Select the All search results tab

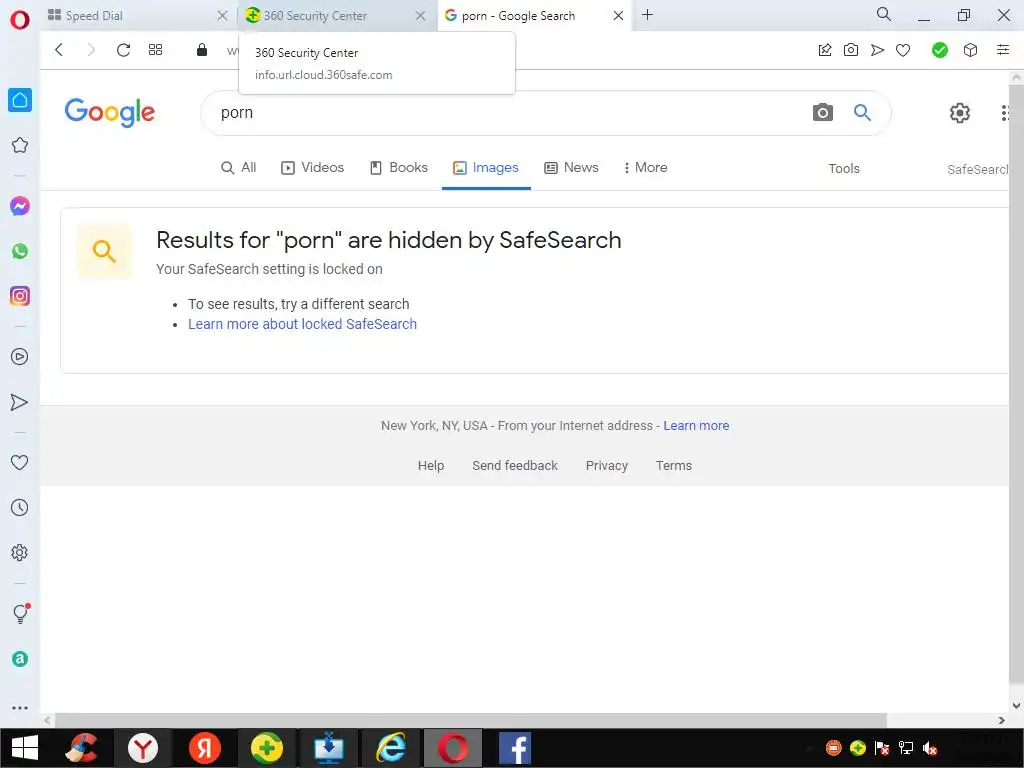tap(238, 168)
